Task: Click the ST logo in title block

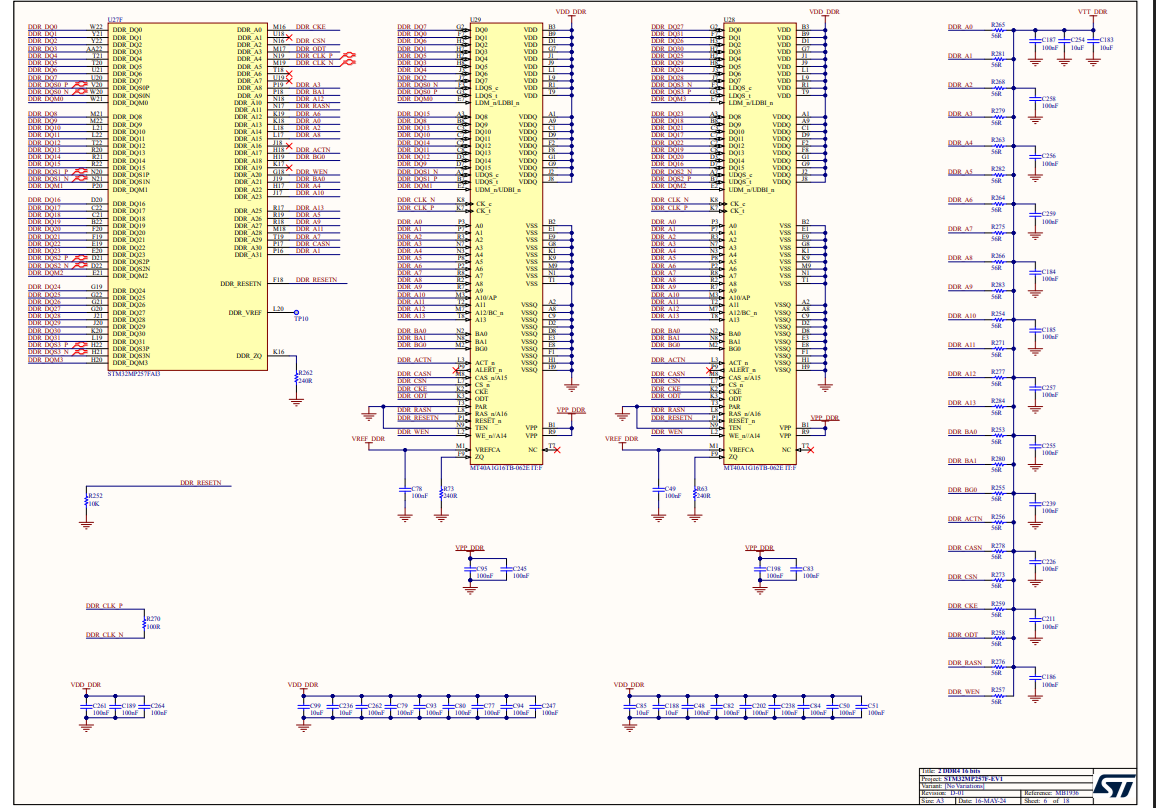Action: pyautogui.click(x=1113, y=786)
